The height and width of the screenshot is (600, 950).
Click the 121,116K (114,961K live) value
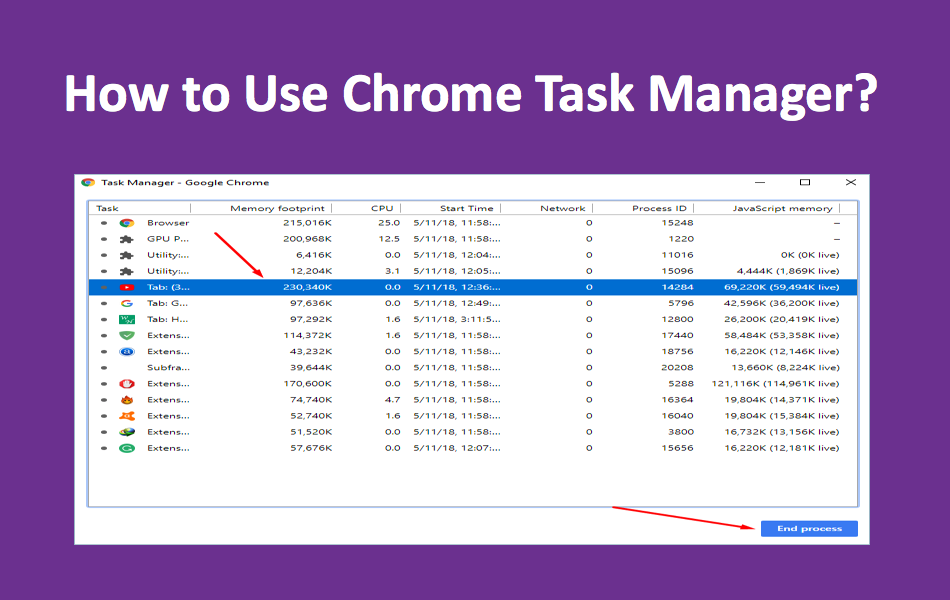pos(776,384)
